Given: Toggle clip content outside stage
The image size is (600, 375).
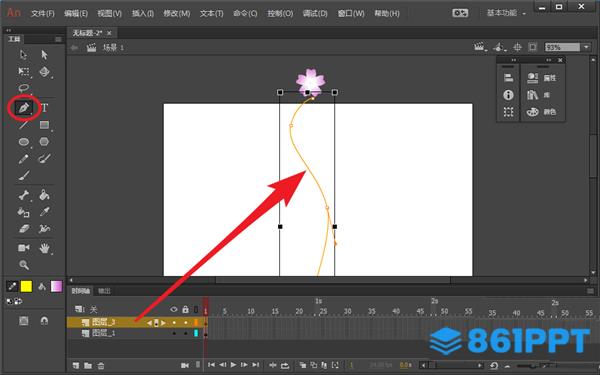Looking at the screenshot, I should (x=533, y=47).
